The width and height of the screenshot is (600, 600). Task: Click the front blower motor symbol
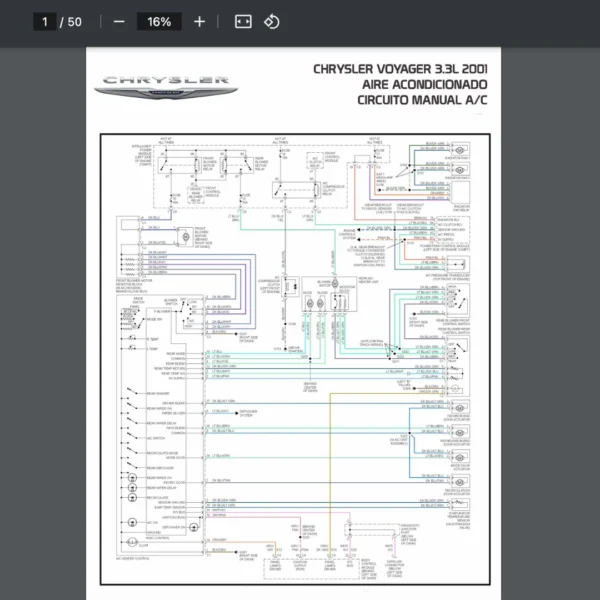tap(186, 235)
